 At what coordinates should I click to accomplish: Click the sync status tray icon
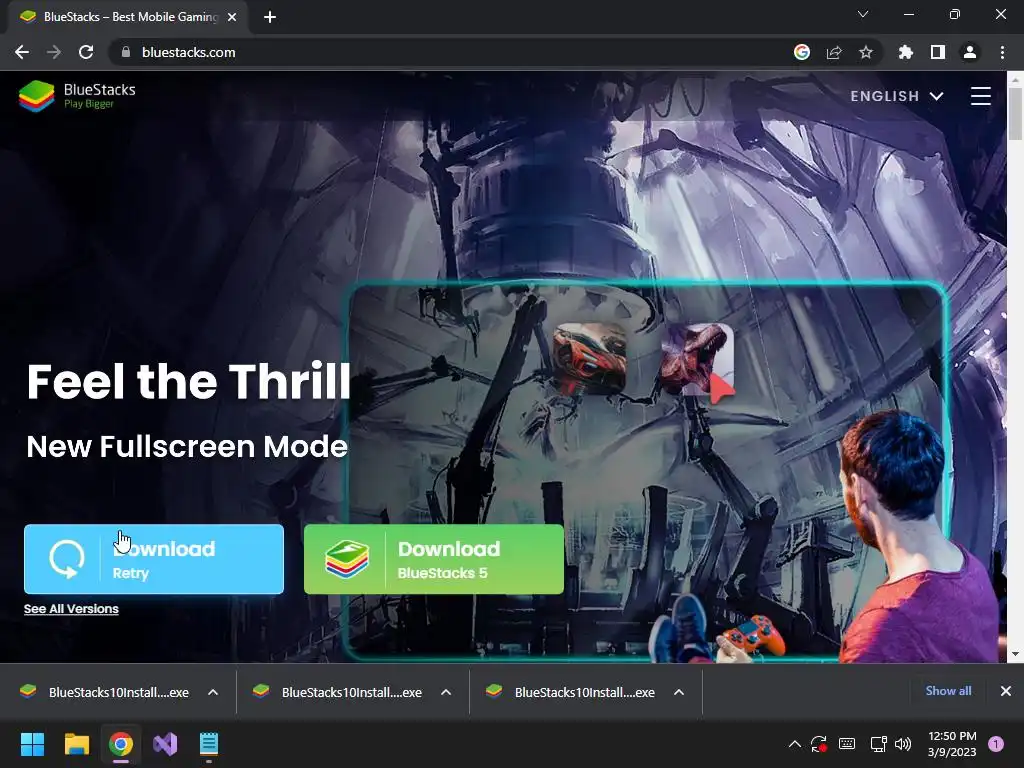point(819,744)
